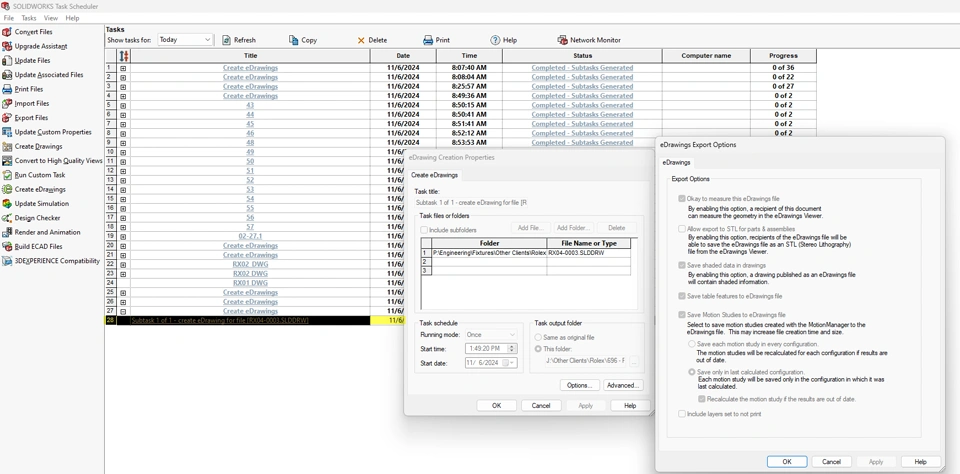Select Save only in last calculated configuration
Viewport: 960px width, 474px height.
692,372
